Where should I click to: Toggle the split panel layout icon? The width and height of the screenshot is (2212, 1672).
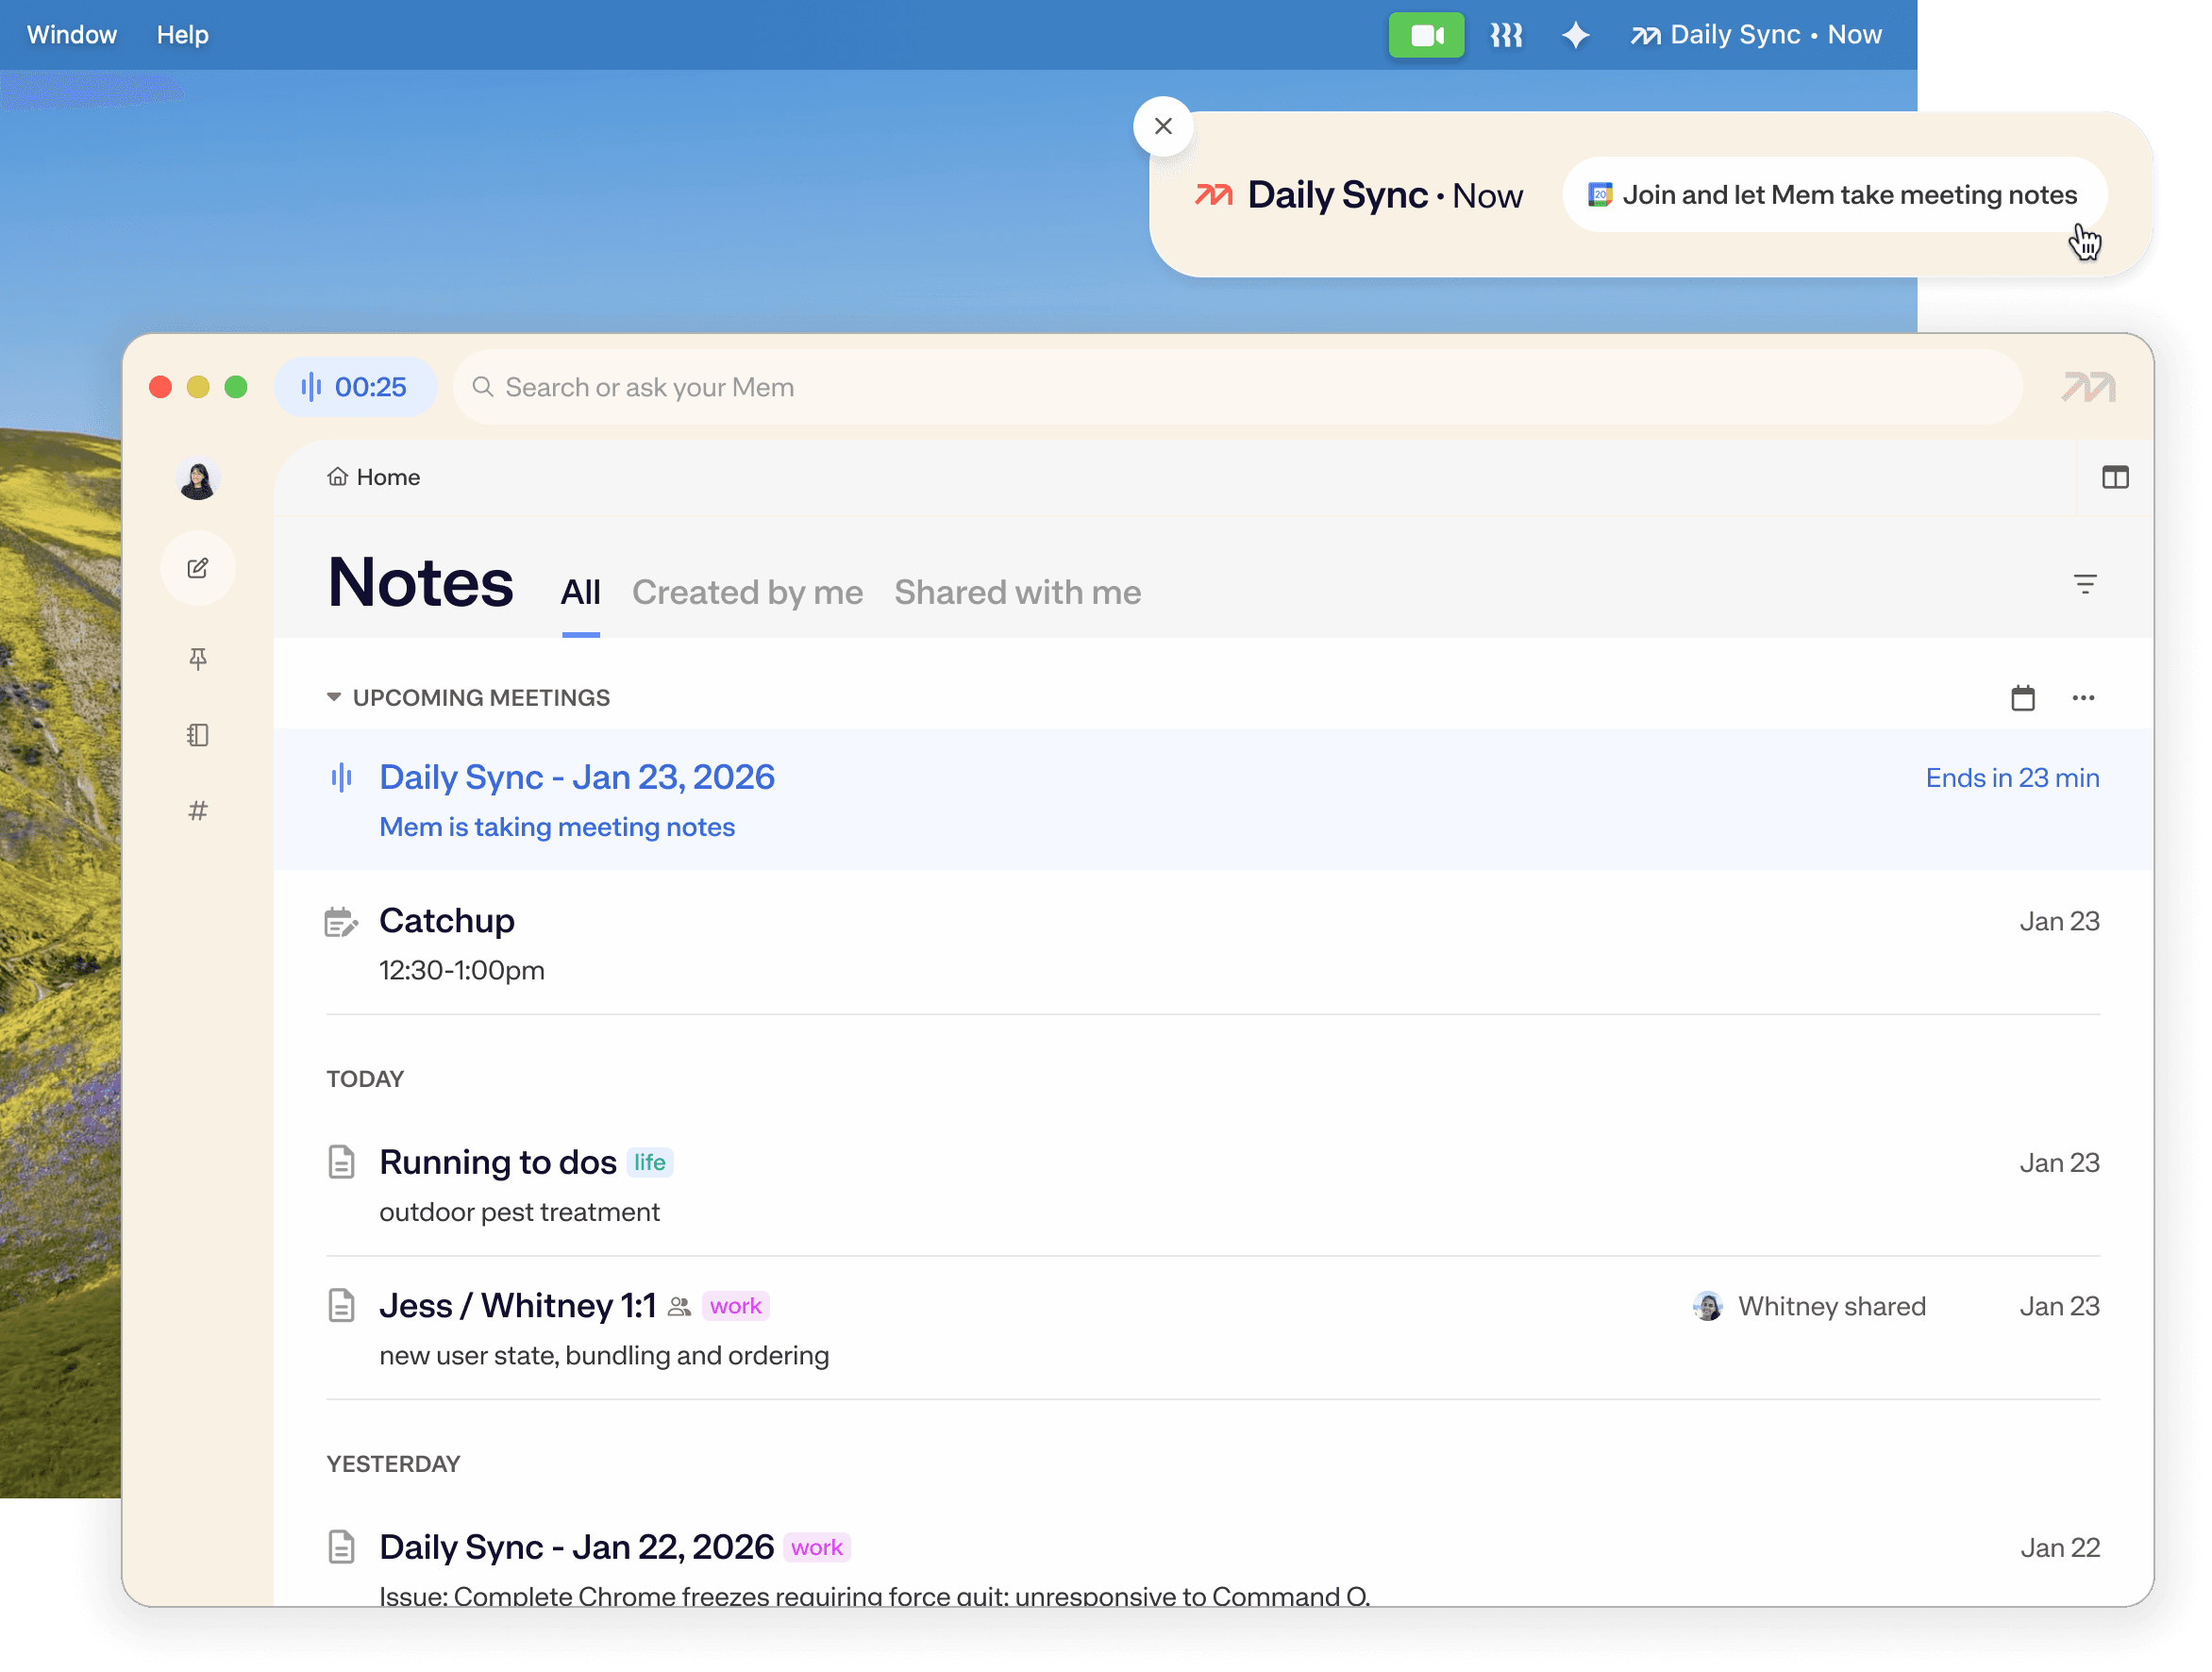click(x=2115, y=477)
